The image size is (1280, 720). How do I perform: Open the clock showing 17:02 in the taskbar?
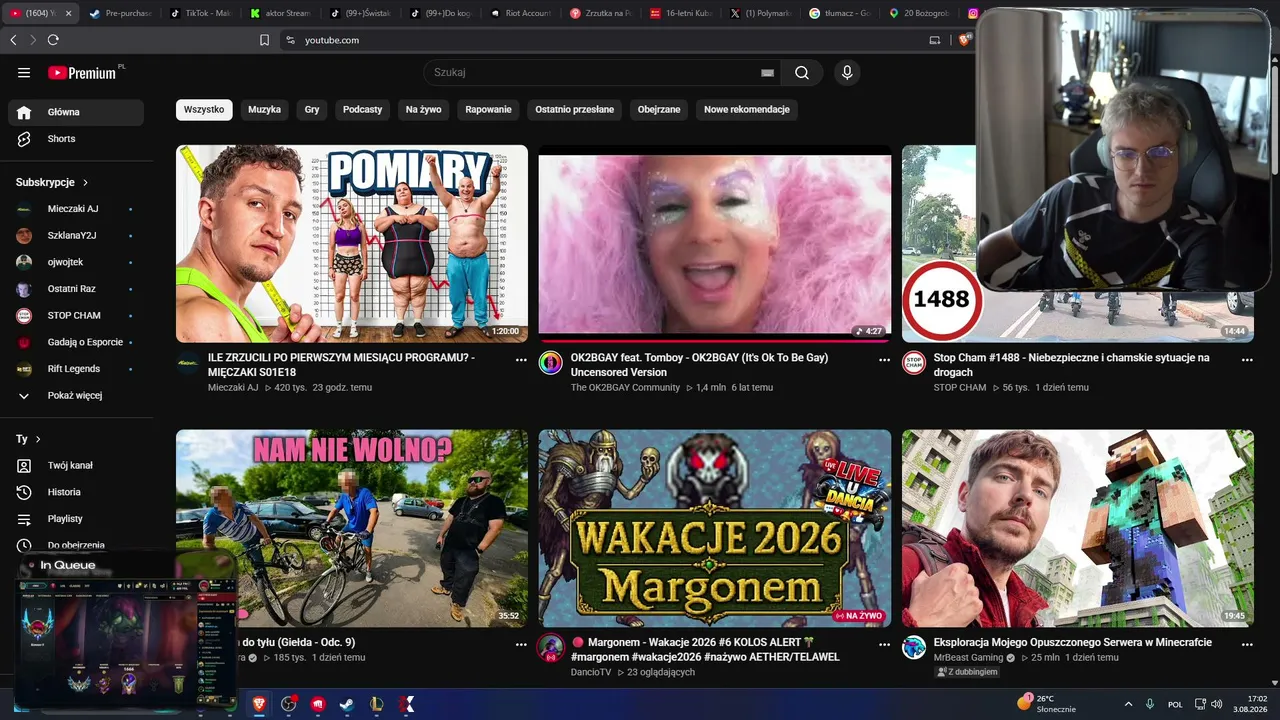(x=1251, y=704)
